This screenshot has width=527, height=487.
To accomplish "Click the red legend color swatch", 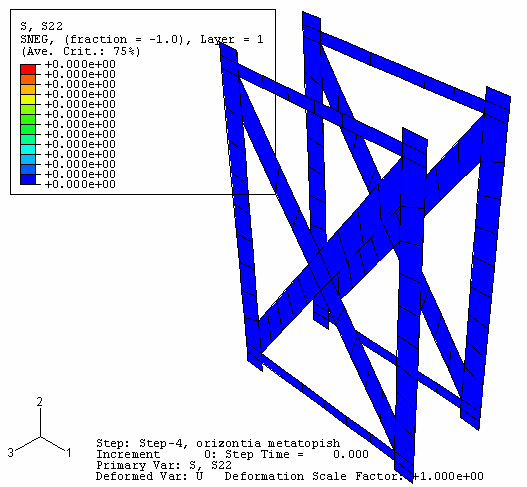I will [x=28, y=70].
